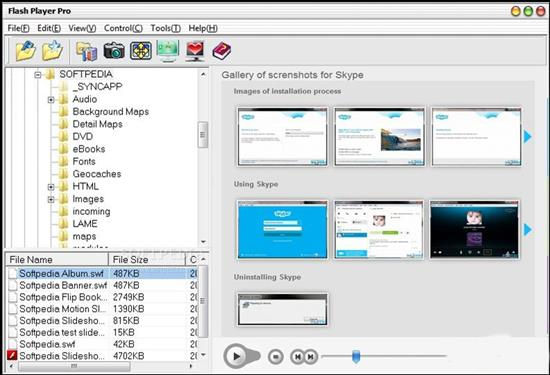Select the Geocaches folder
The width and height of the screenshot is (550, 375).
[x=97, y=174]
